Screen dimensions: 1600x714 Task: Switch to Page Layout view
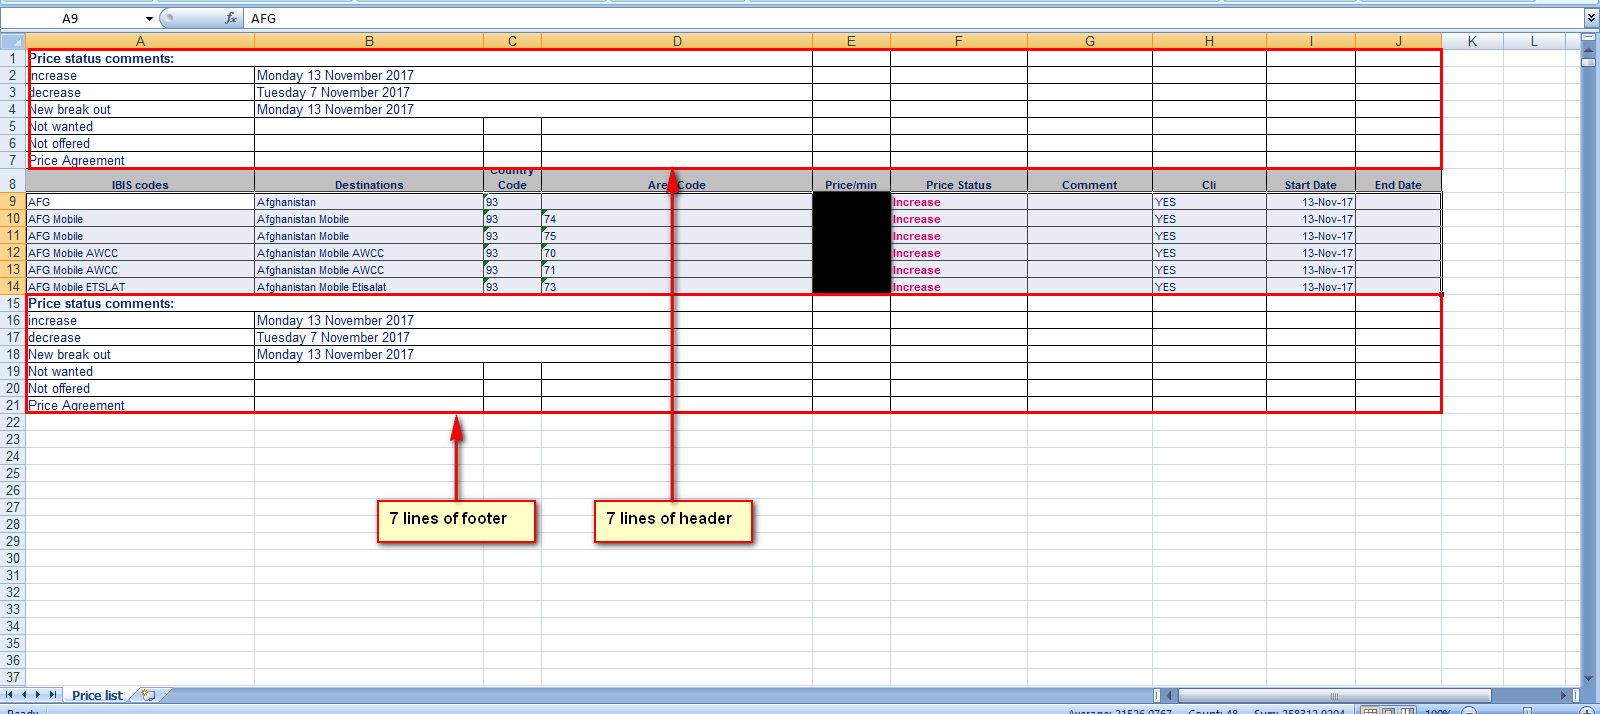click(x=1389, y=710)
